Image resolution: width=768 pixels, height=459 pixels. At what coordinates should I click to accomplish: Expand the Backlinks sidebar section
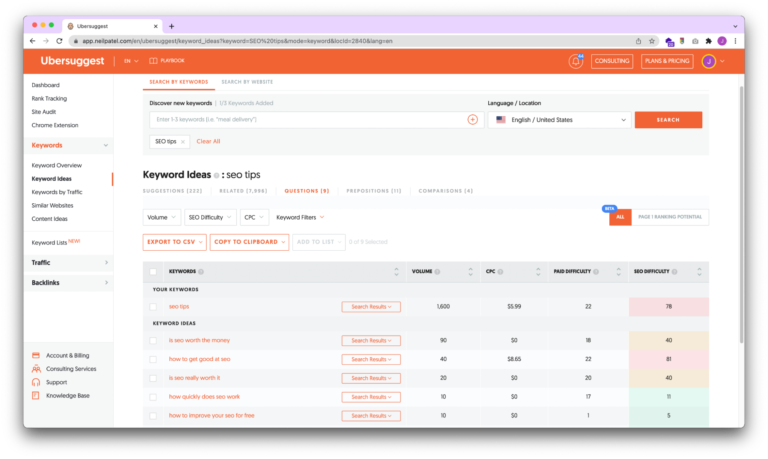pos(69,283)
